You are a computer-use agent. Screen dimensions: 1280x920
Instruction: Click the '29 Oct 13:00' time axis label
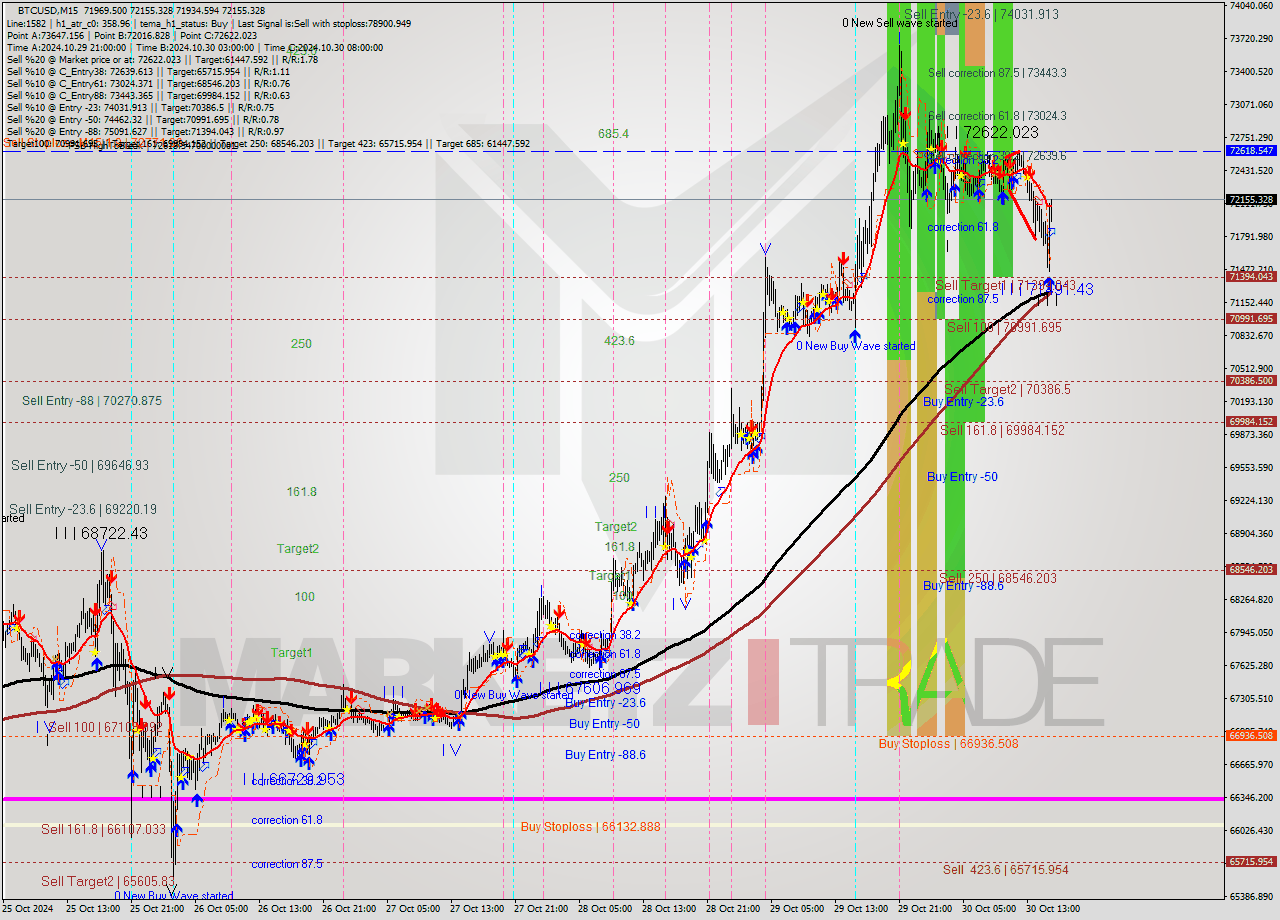(x=861, y=909)
